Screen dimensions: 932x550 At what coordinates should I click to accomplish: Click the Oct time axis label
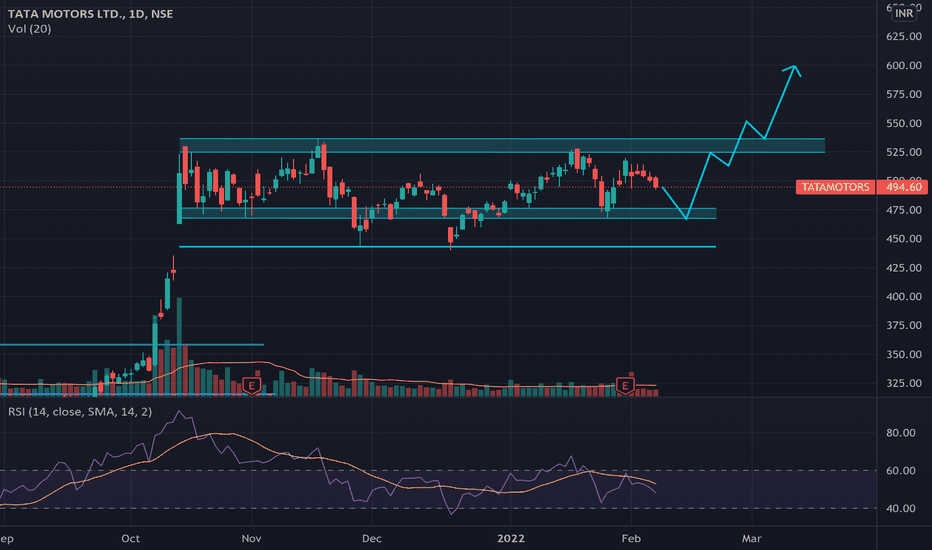[130, 538]
